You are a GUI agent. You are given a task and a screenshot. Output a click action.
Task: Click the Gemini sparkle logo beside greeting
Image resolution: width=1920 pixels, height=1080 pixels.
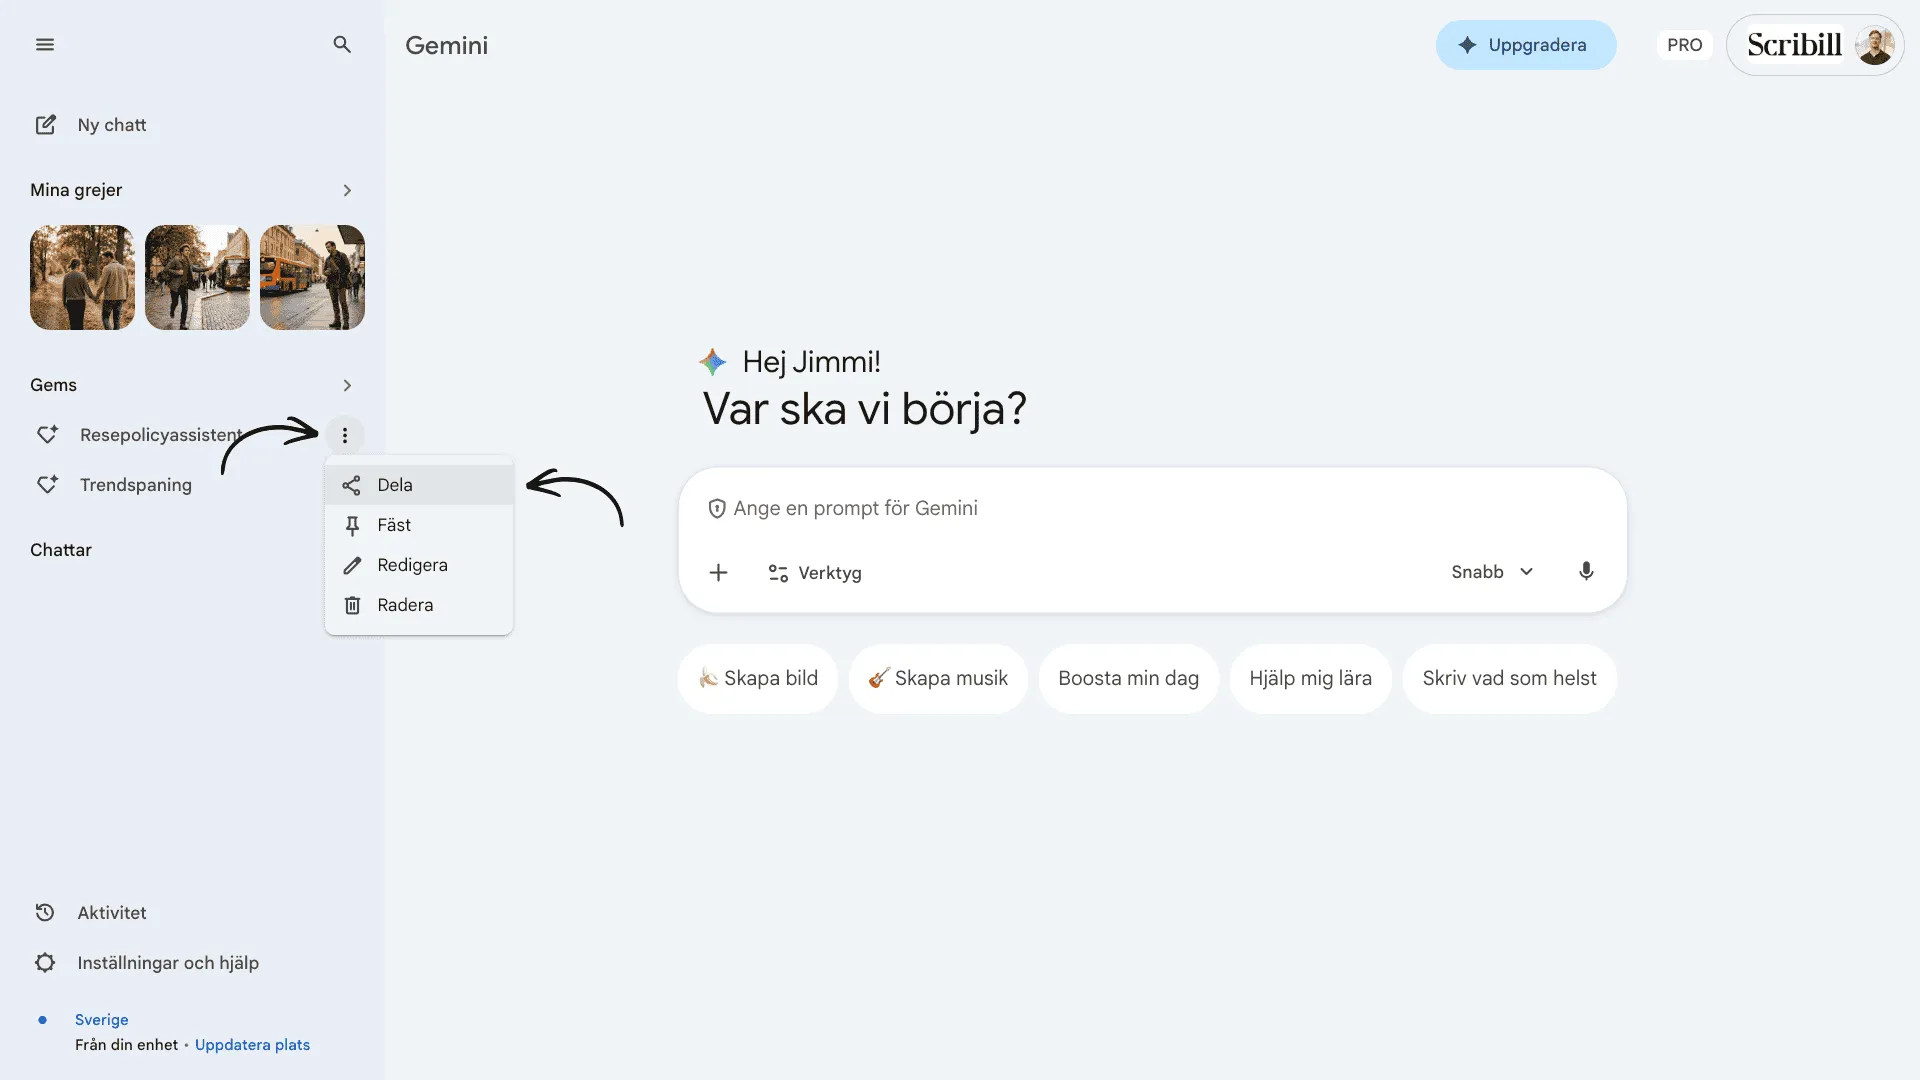[713, 362]
